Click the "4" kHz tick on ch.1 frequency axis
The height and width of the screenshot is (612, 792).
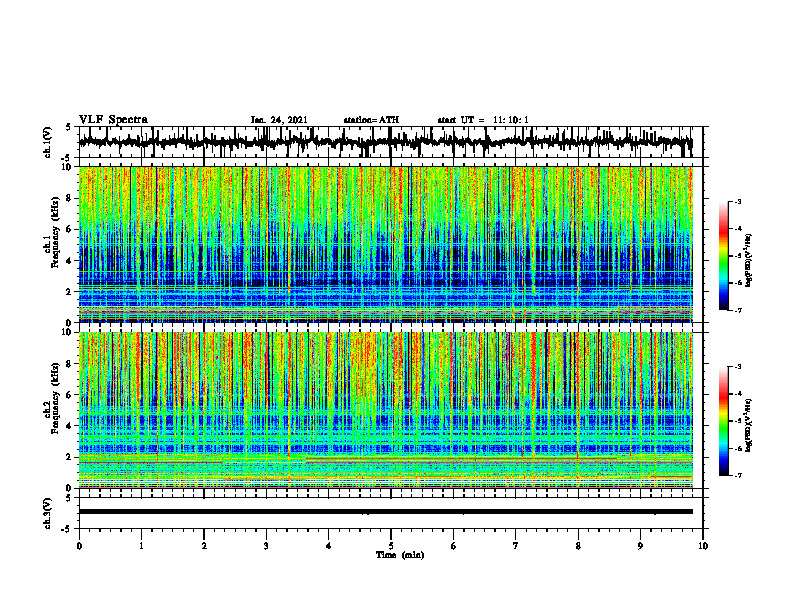coord(70,261)
